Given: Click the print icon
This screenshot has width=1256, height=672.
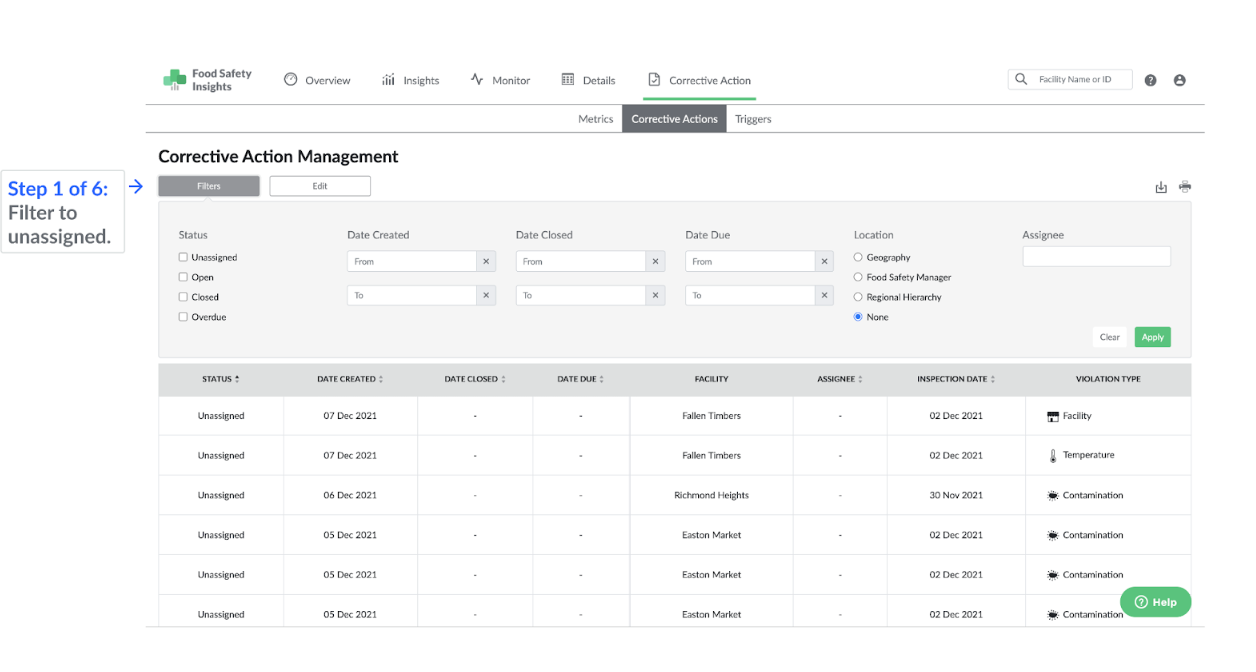Looking at the screenshot, I should [1185, 187].
